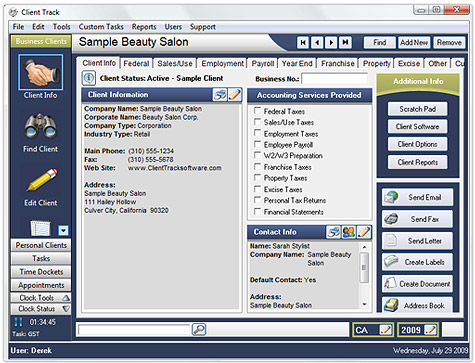Image resolution: width=475 pixels, height=363 pixels.
Task: Open contacts people icon in Contact Info
Action: pos(349,232)
